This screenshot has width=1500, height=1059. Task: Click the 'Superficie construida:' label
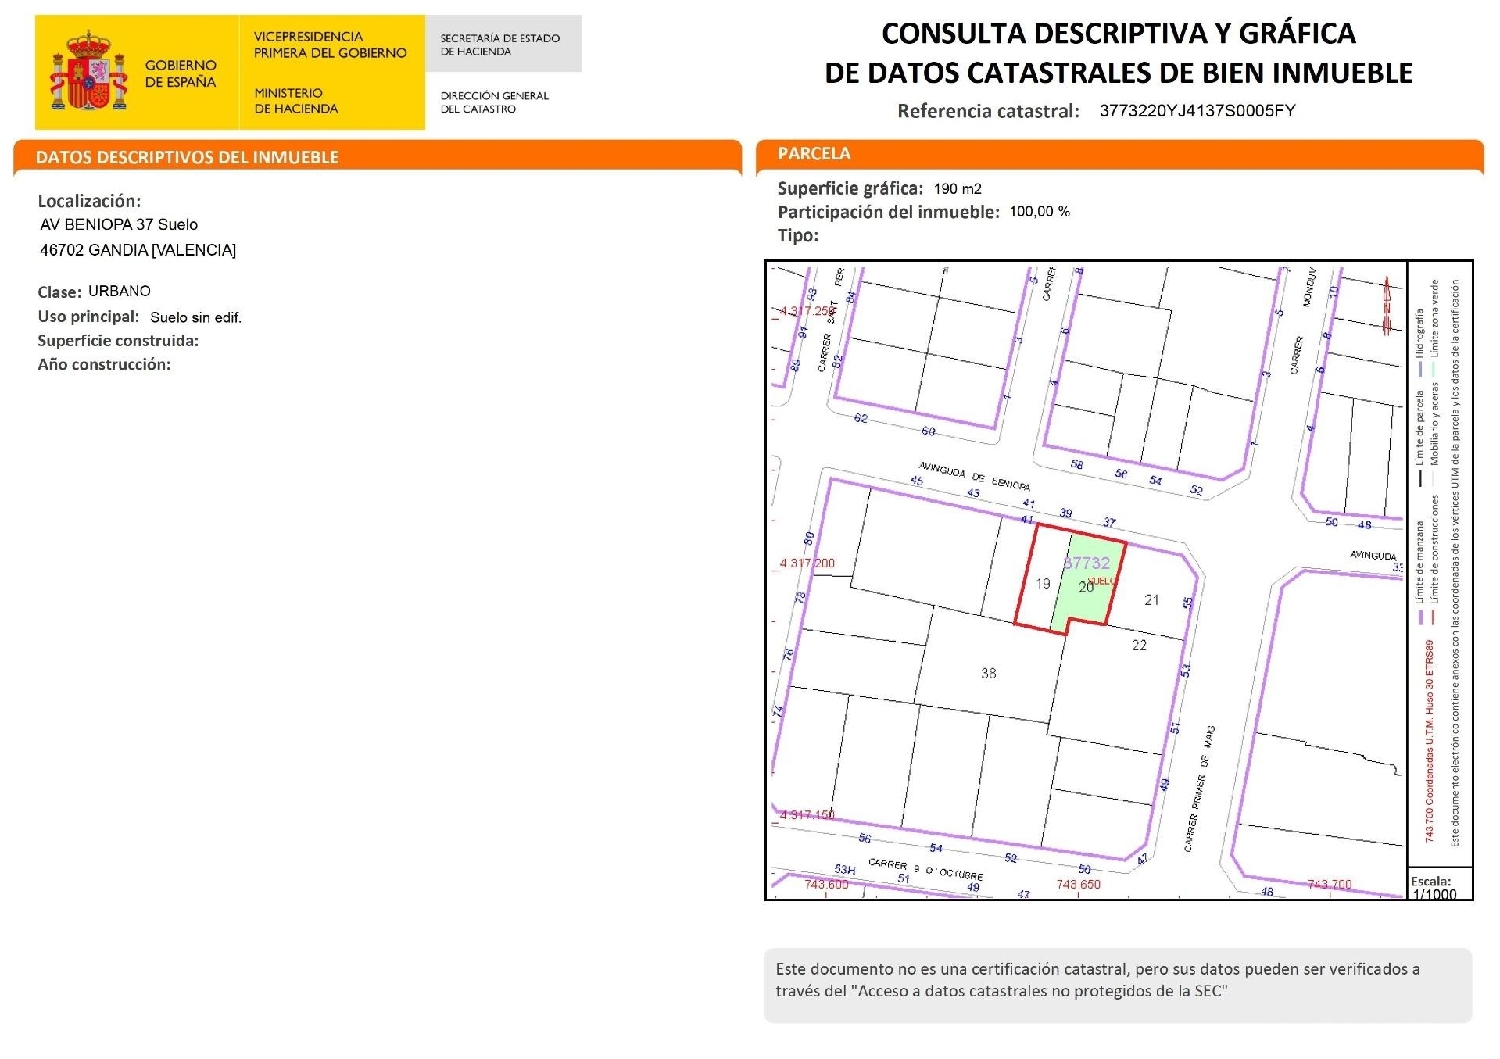click(118, 341)
